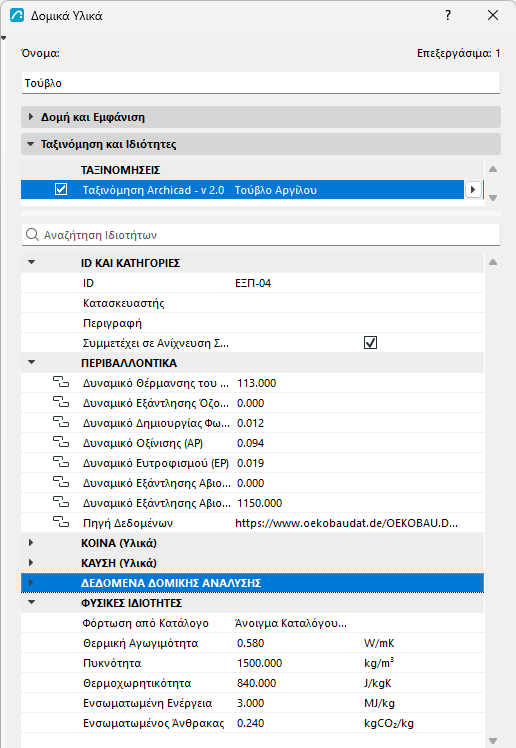Viewport: 516px width, 748px height.
Task: Open the Τούβλο Αργίλου classification arrow
Action: coord(473,189)
